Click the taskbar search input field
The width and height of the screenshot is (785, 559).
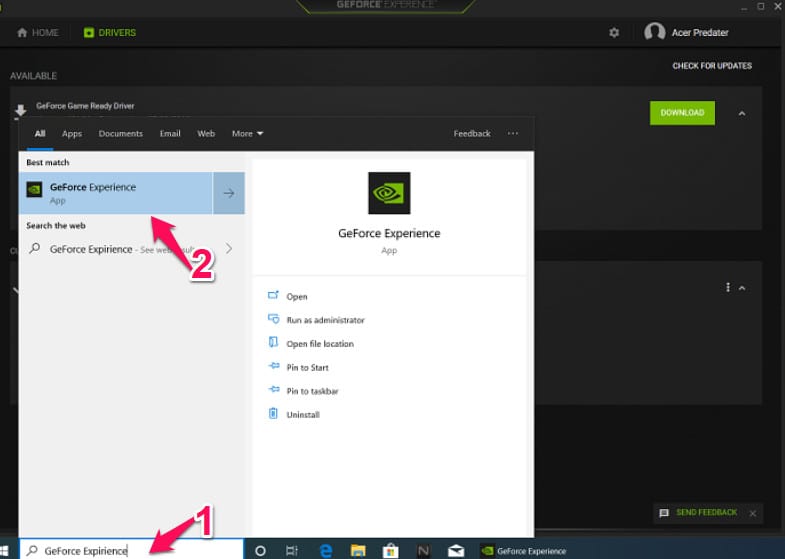coord(131,550)
